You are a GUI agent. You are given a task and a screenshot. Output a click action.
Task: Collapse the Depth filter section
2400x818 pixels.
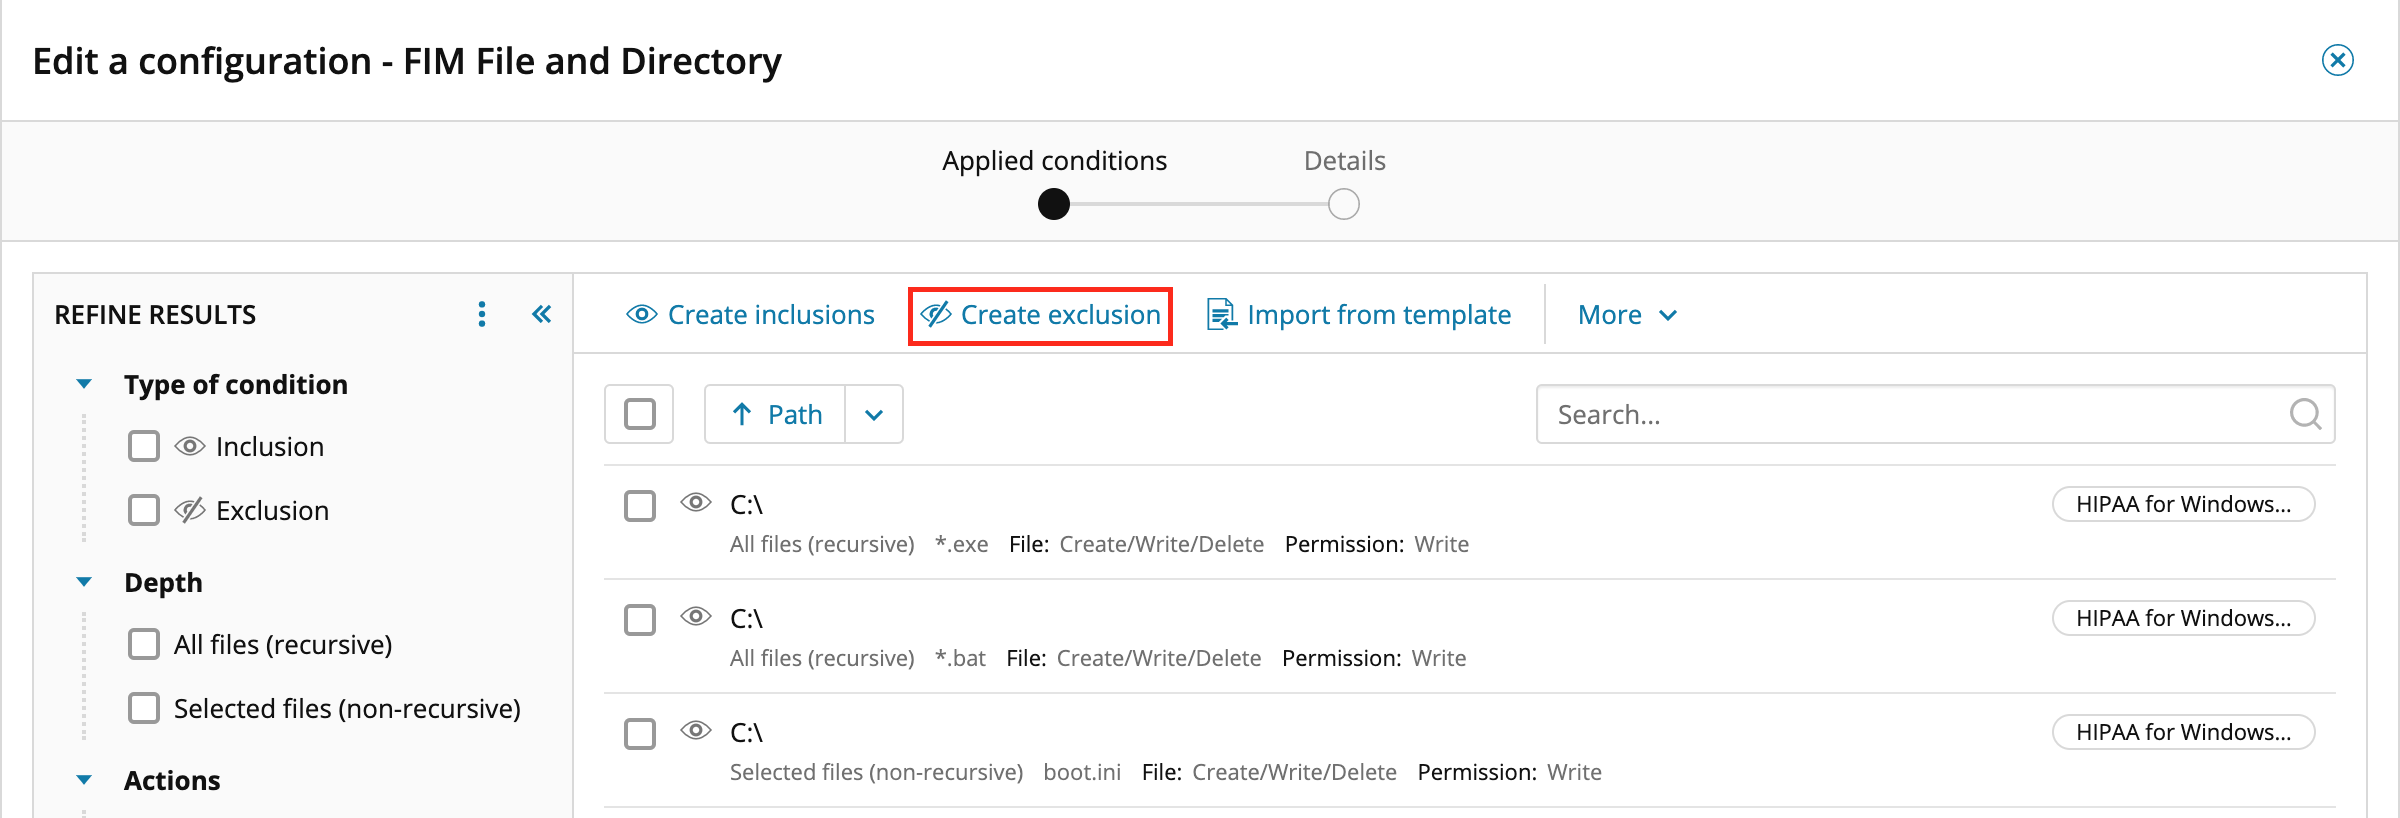click(84, 582)
